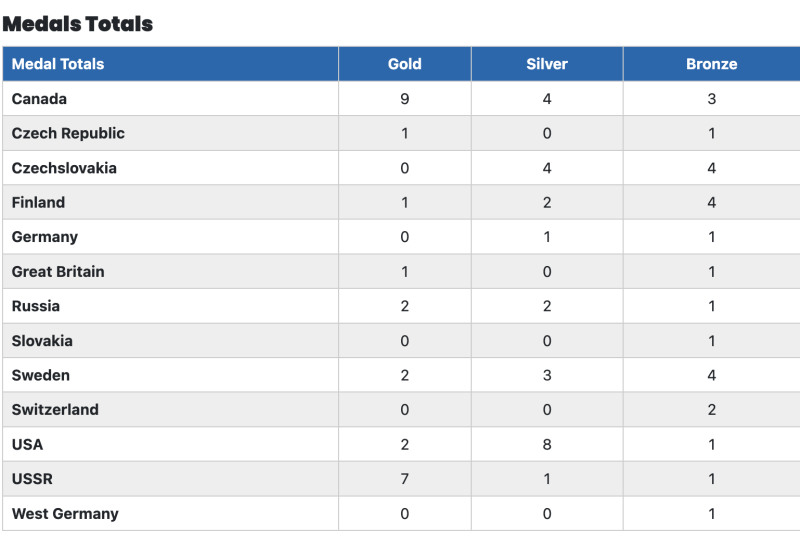
Task: Select Finland's bronze medal count
Action: point(711,202)
